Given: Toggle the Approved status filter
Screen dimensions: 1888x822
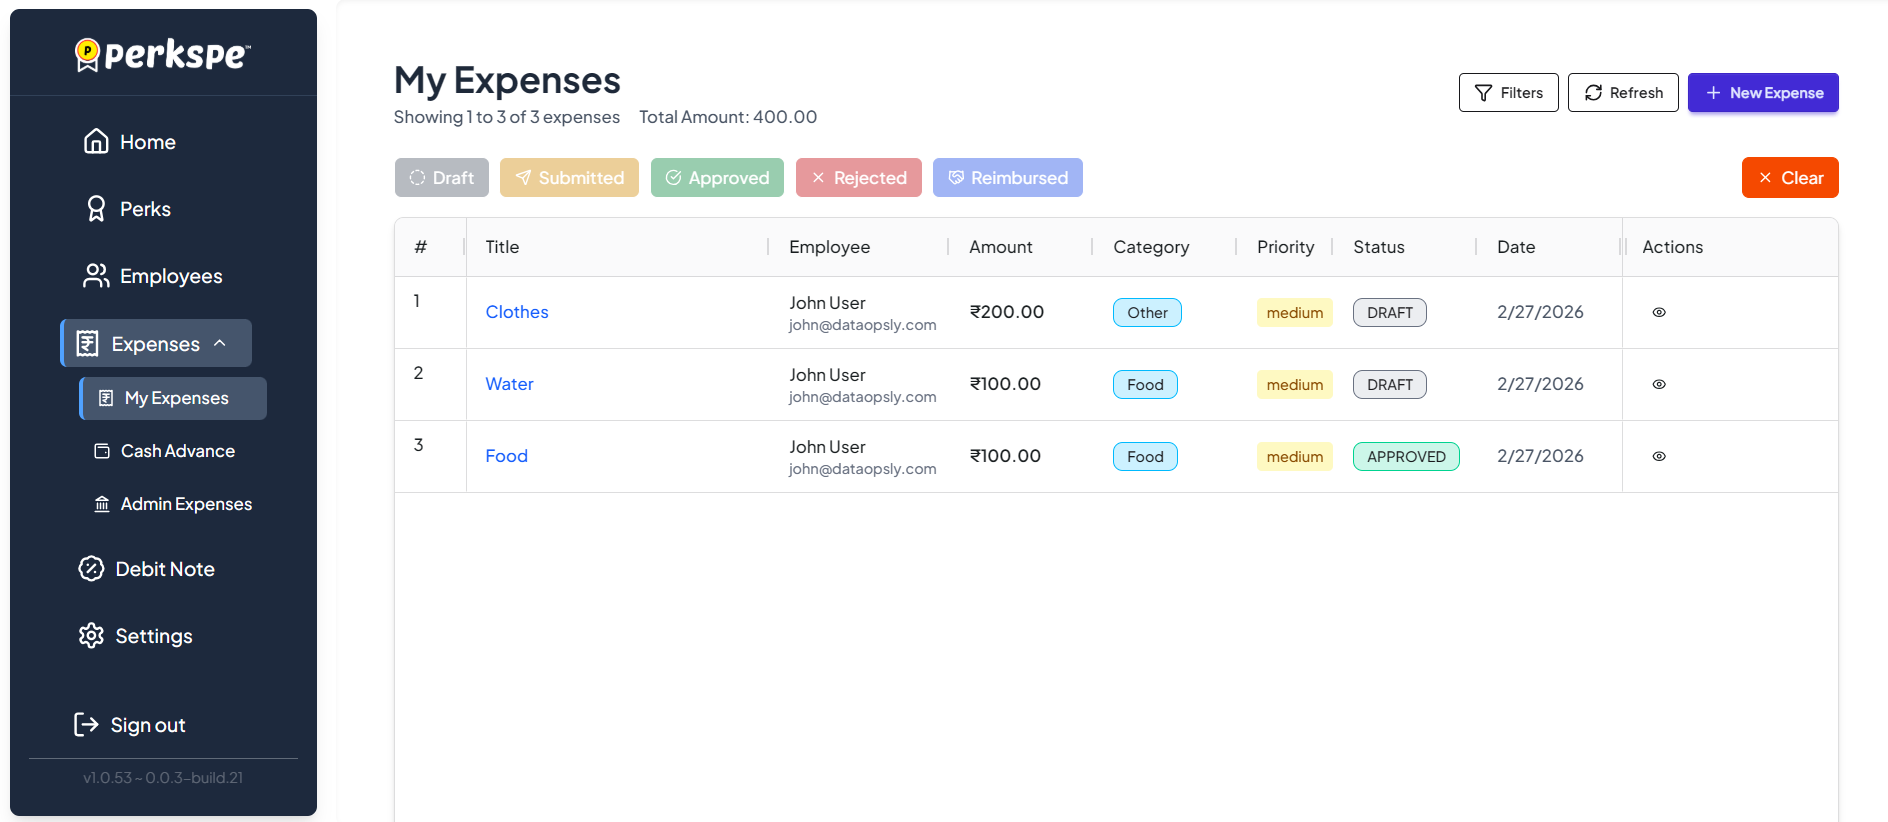Looking at the screenshot, I should tap(717, 178).
